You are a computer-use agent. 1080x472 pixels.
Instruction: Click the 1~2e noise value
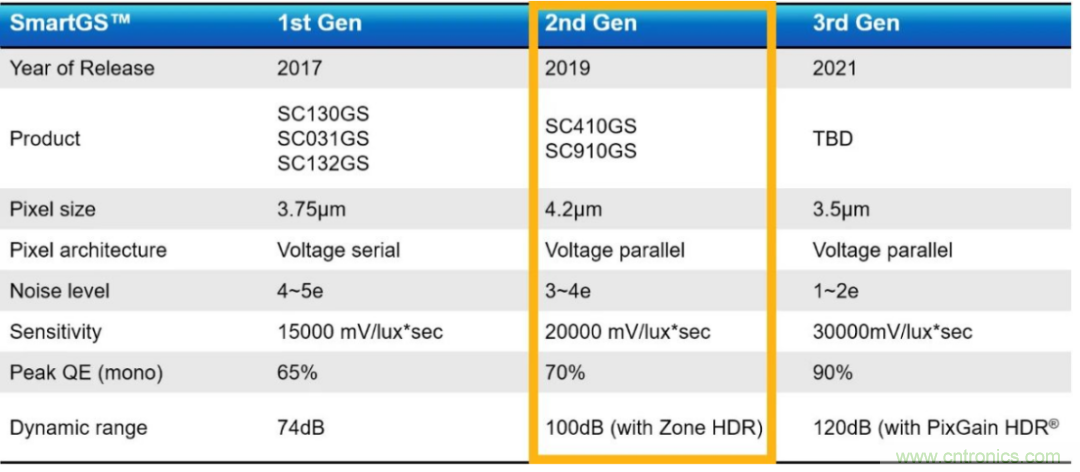[835, 291]
